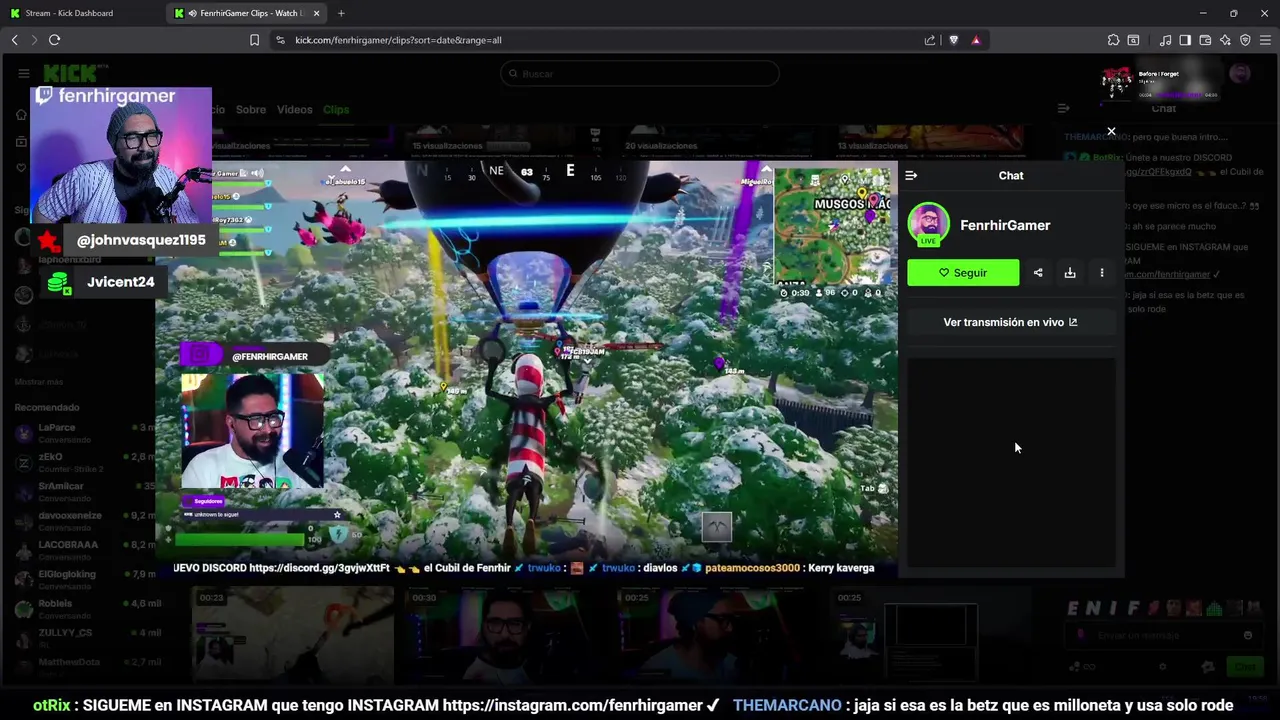Open the media control music note icon
1280x720 pixels.
click(1165, 40)
